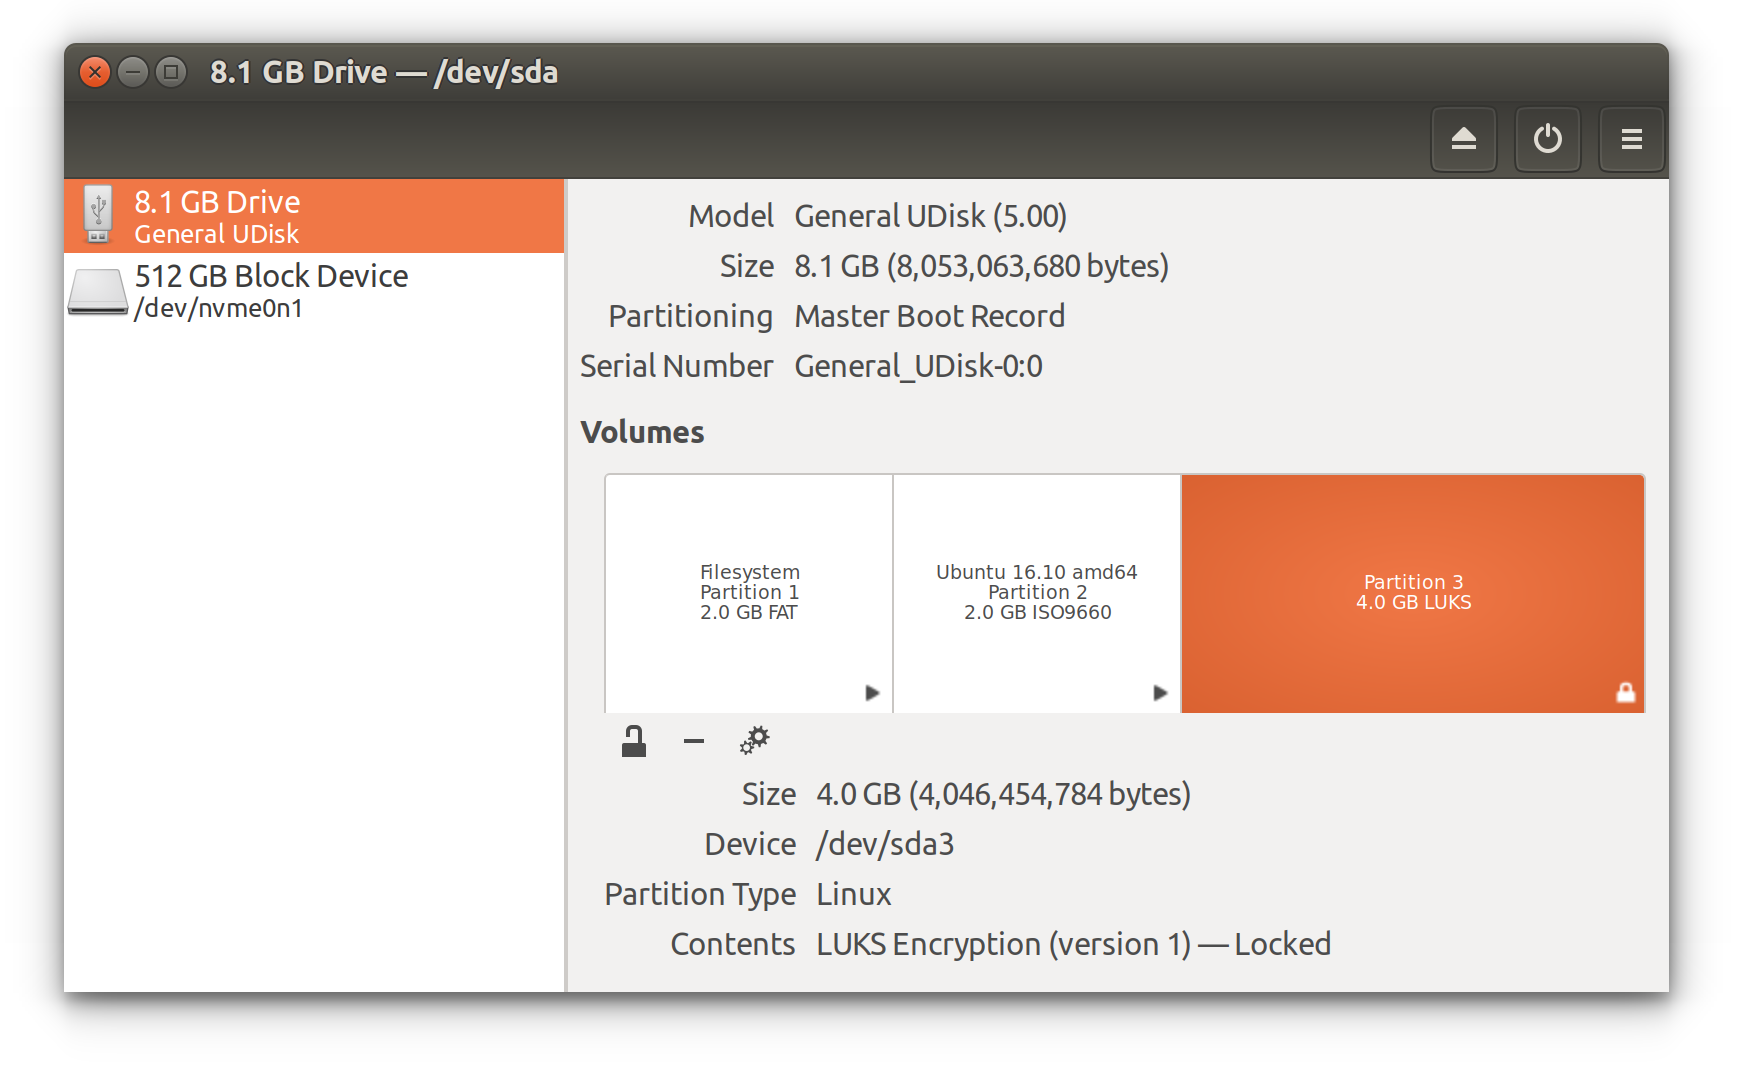
Task: Open the hamburger drive options menu
Action: click(x=1631, y=139)
